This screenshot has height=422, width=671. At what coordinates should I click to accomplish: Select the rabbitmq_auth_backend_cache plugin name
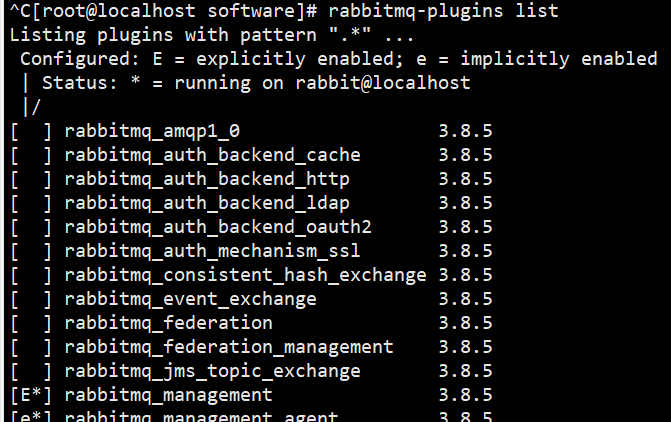[x=212, y=155]
